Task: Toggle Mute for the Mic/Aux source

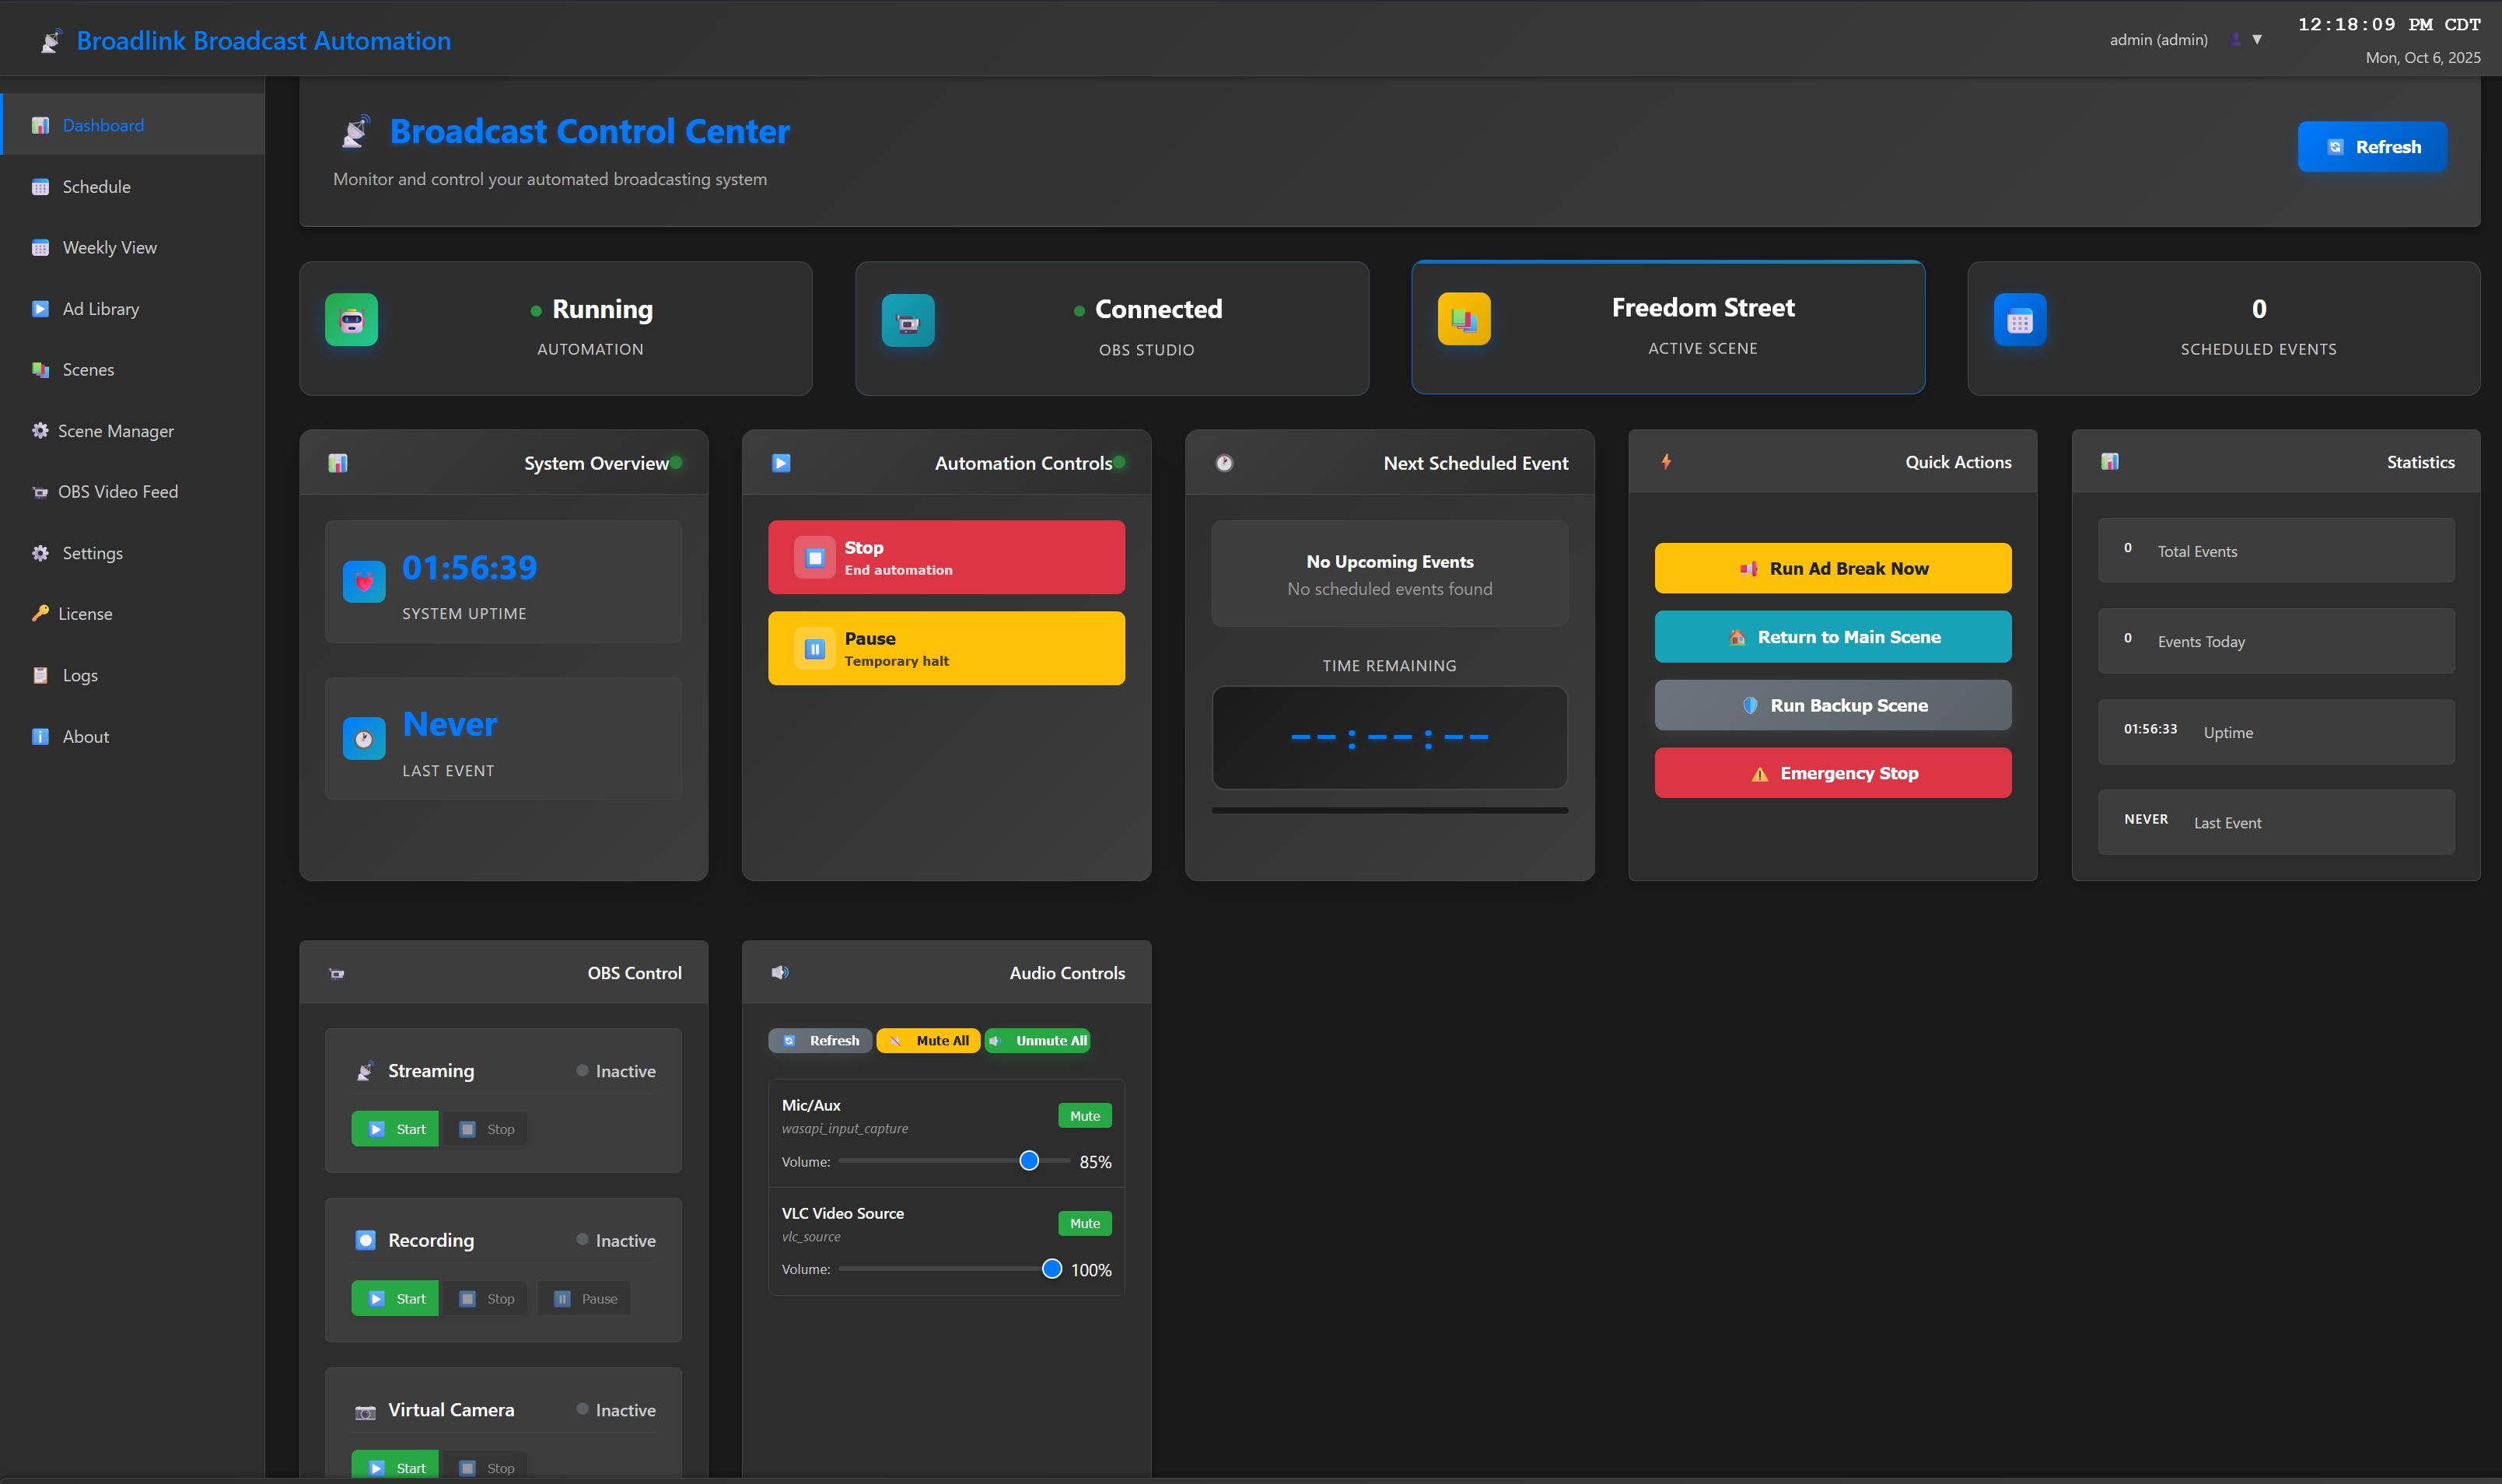Action: tap(1084, 1116)
